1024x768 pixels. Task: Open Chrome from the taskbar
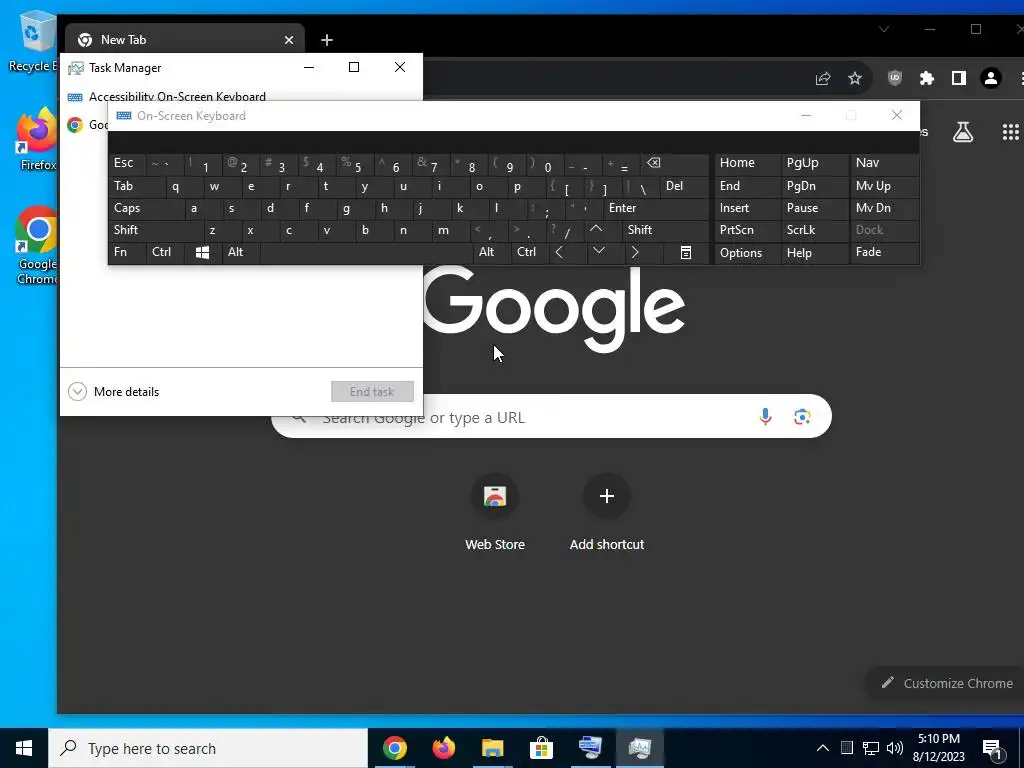coord(394,748)
